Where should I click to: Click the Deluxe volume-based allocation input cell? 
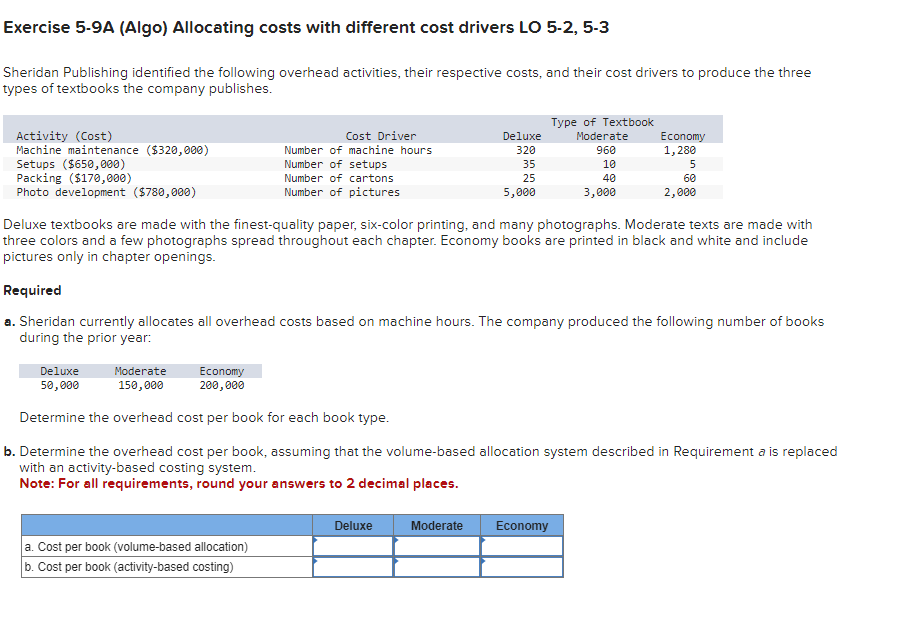(x=353, y=546)
